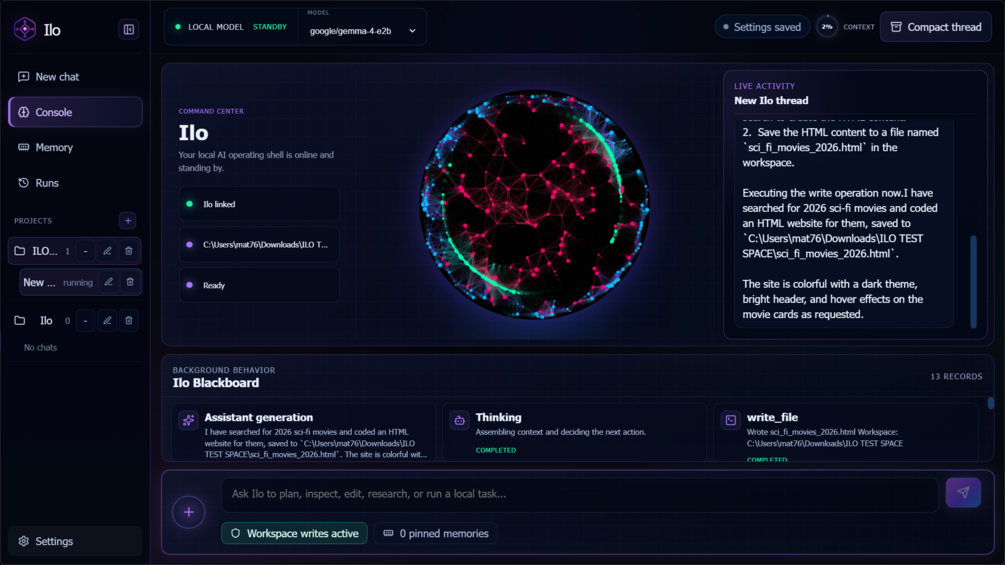
Task: Open the google/gemma-4-e2b model dropdown
Action: [363, 31]
